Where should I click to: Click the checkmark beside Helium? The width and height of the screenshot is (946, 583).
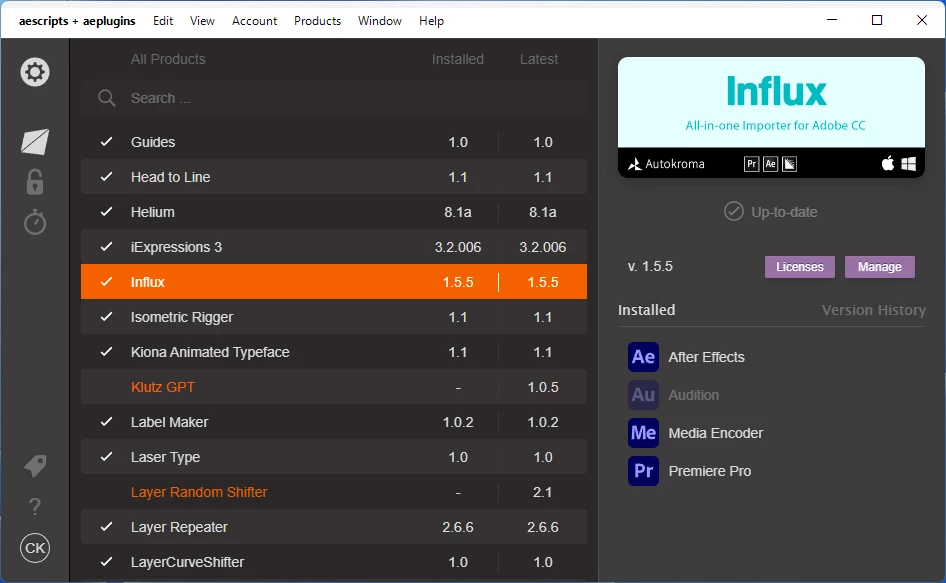point(106,212)
